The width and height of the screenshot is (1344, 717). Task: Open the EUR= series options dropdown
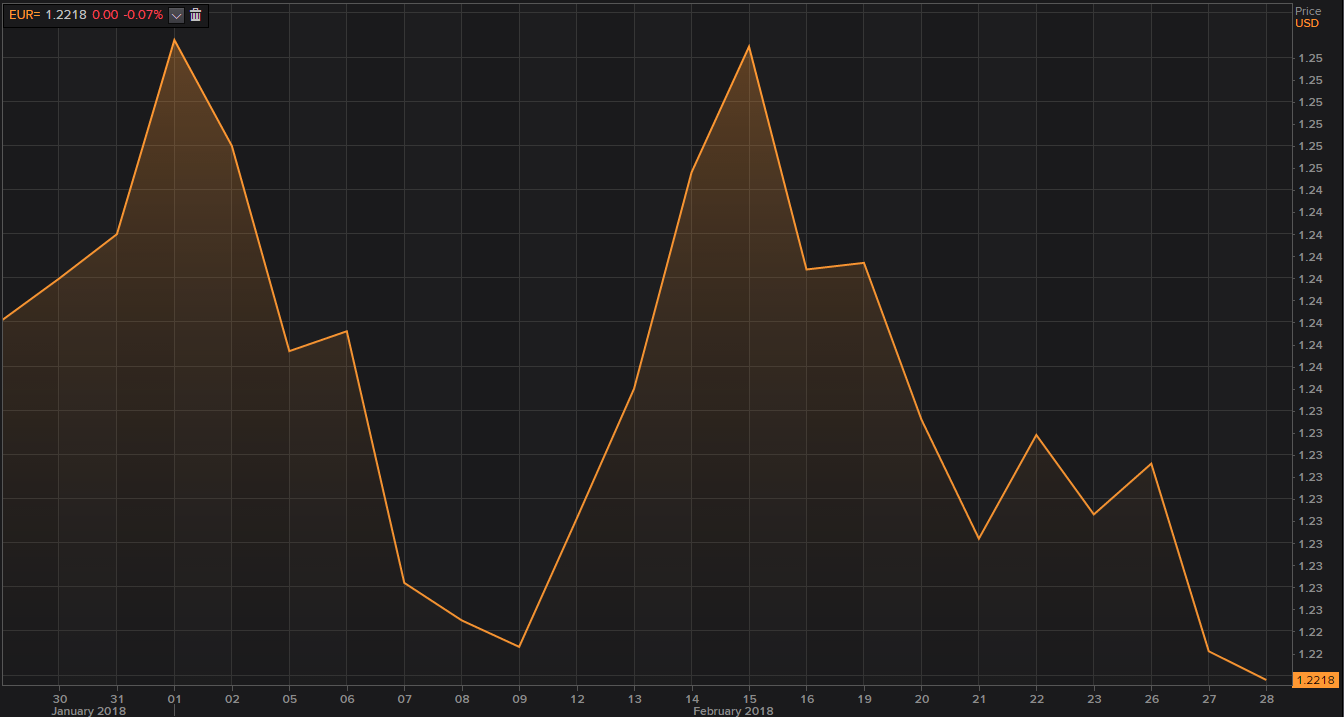[177, 15]
